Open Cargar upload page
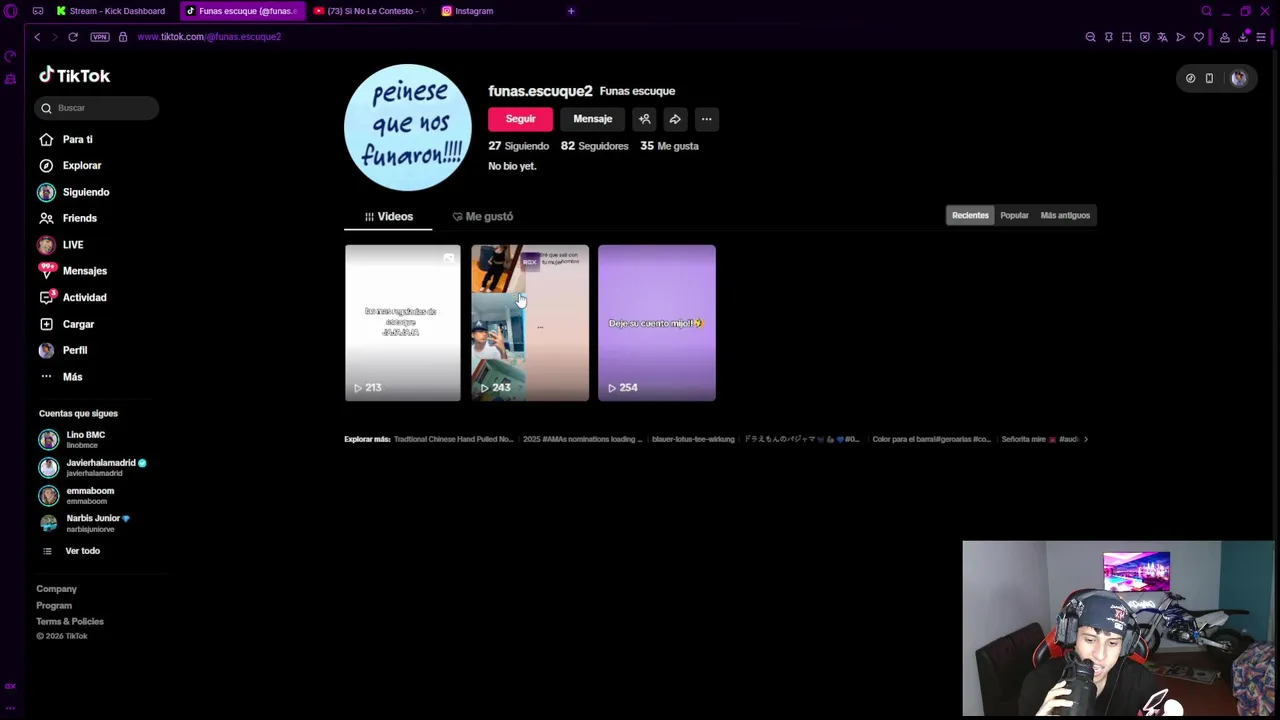 [x=66, y=324]
